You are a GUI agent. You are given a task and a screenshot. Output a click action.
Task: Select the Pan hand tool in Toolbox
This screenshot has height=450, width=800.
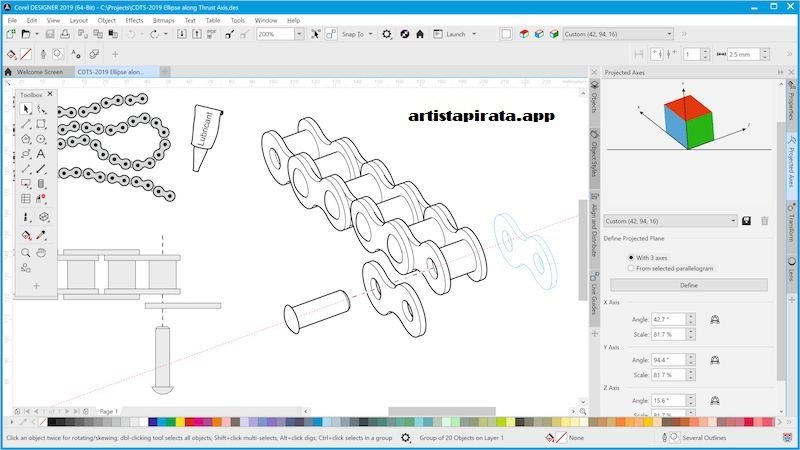pos(41,253)
